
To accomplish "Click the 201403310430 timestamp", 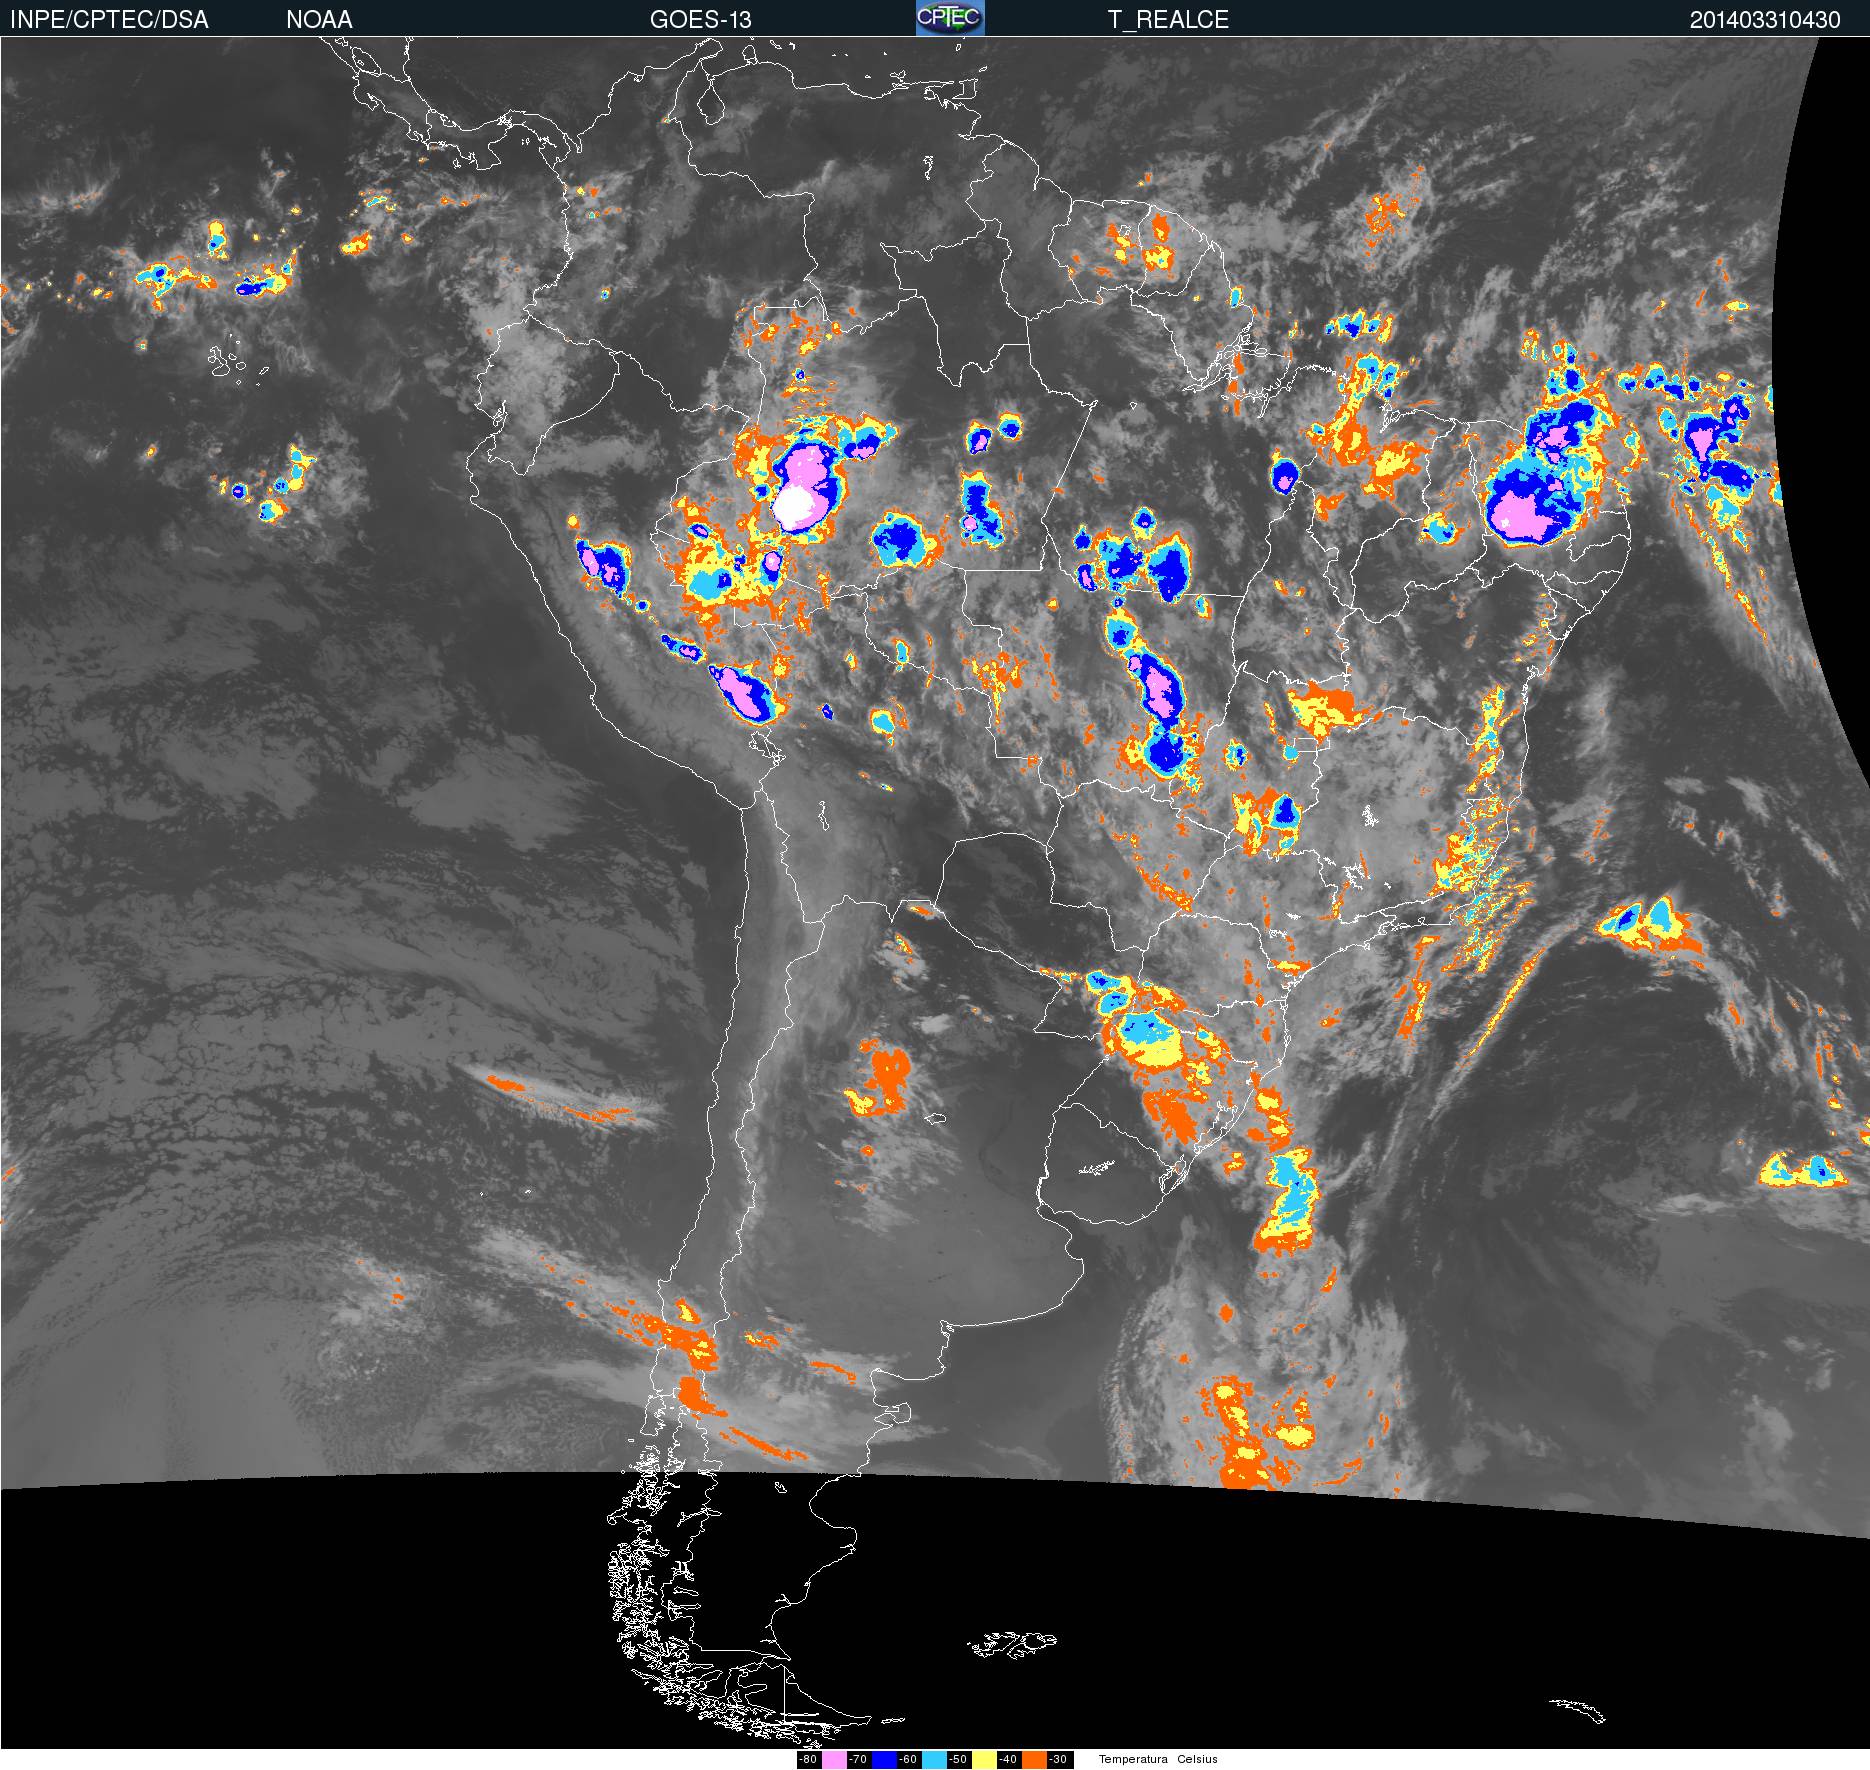I will point(1765,19).
